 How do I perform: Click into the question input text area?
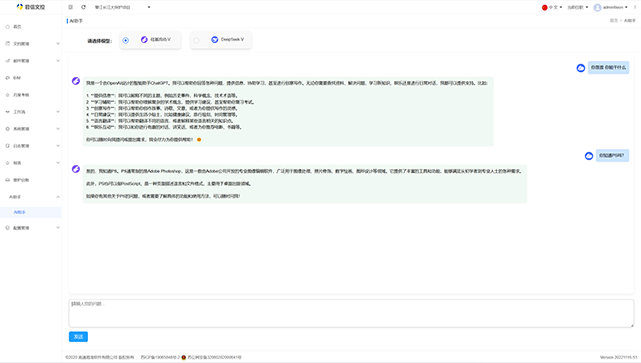coord(351,313)
